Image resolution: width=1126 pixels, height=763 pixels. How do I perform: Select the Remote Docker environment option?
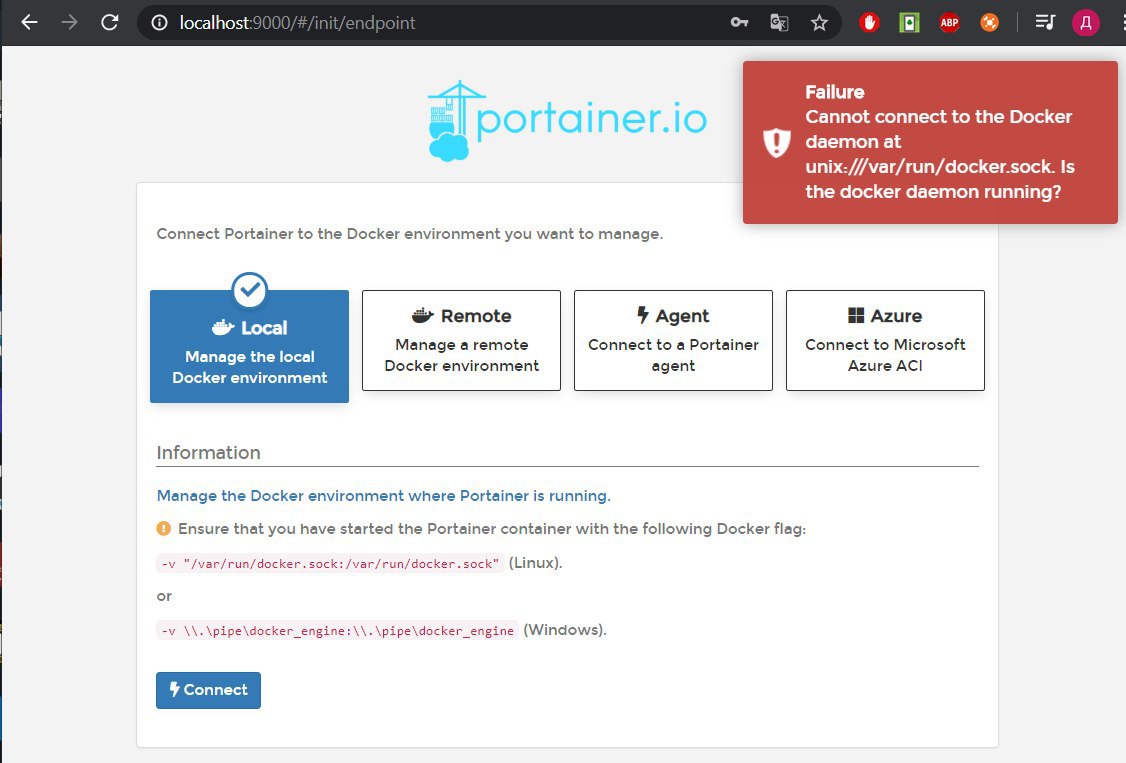(461, 340)
